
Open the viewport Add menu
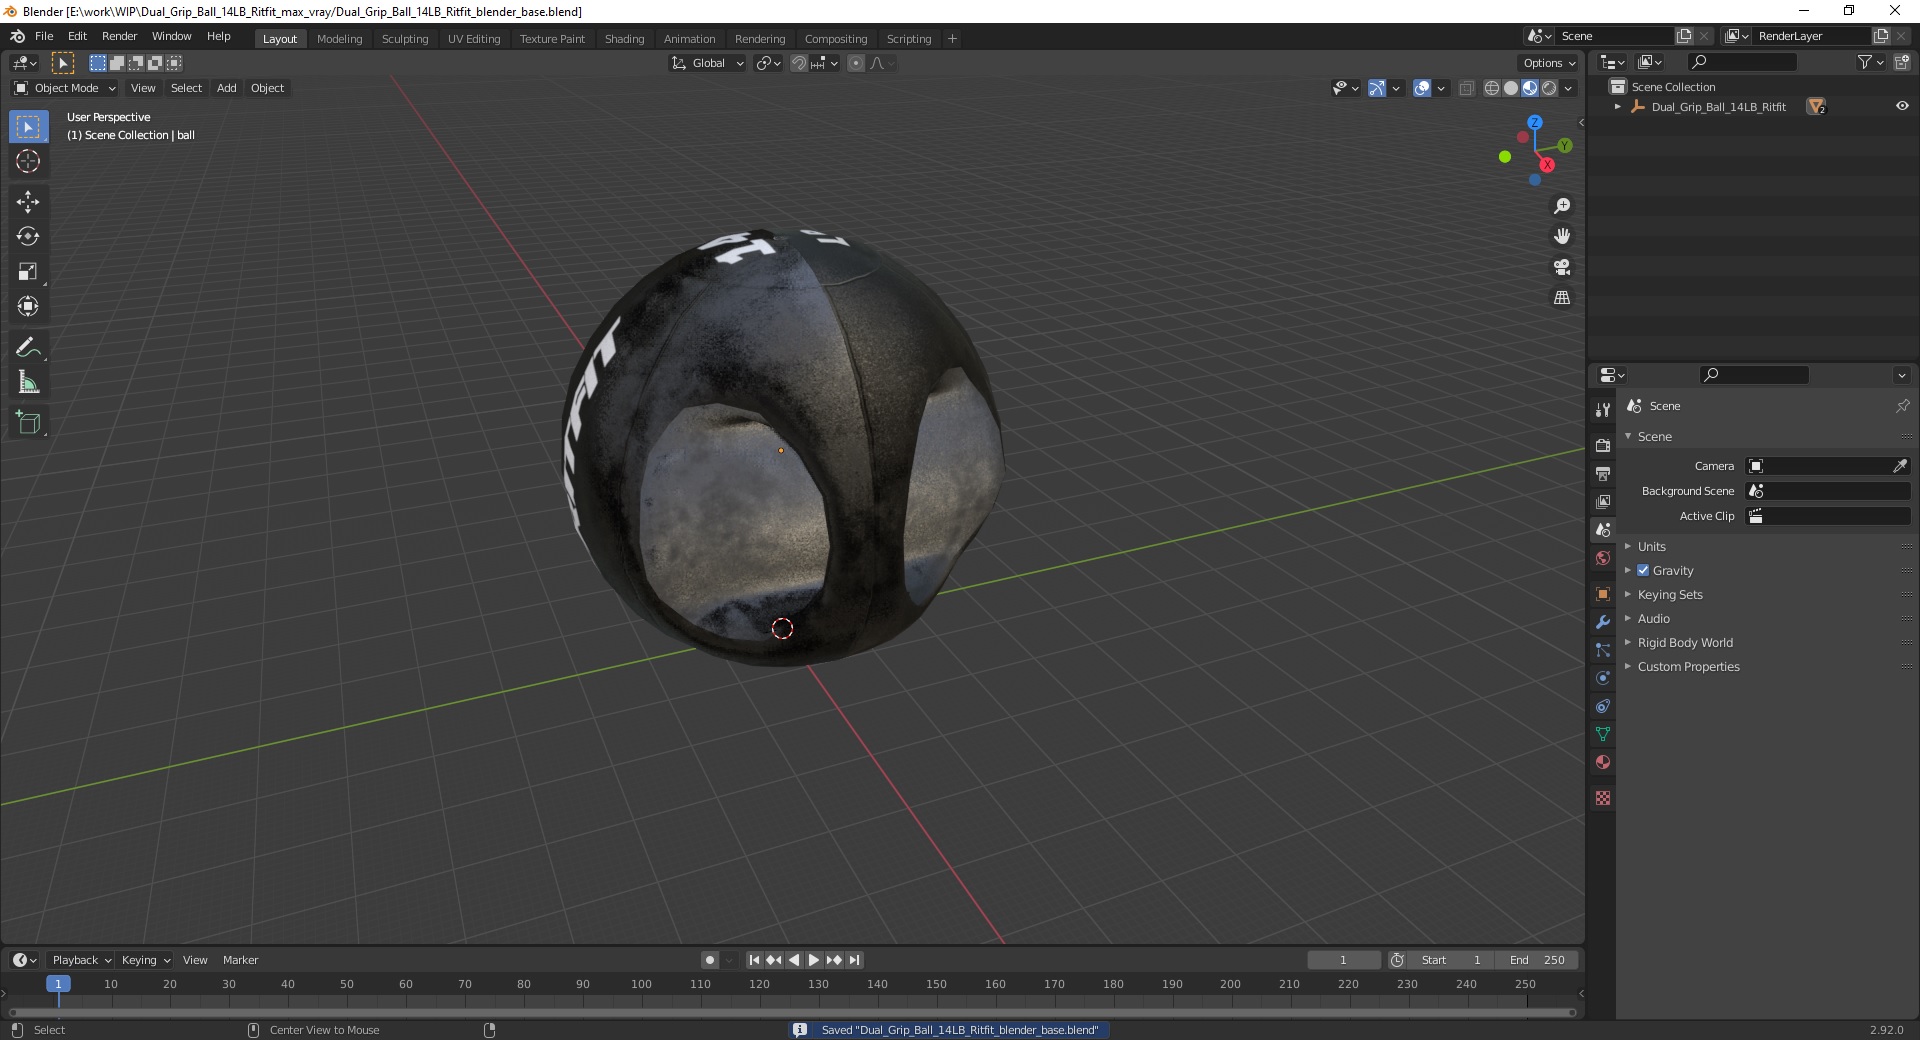227,88
